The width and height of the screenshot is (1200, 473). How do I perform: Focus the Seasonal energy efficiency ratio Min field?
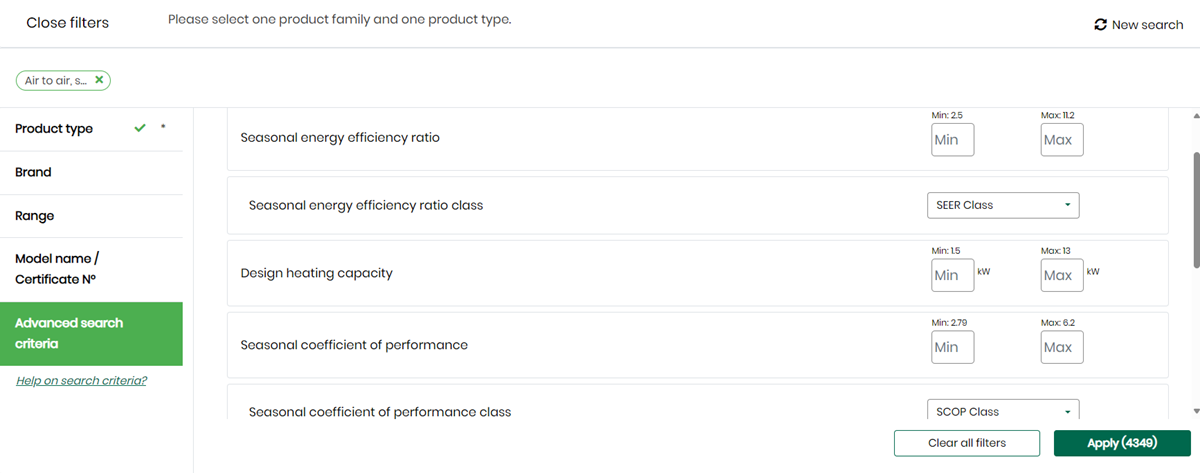tap(952, 140)
